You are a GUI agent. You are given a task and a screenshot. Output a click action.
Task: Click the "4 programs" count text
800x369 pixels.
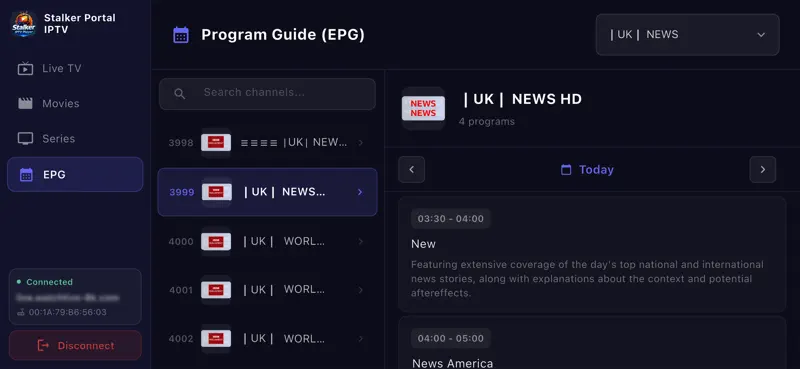487,121
